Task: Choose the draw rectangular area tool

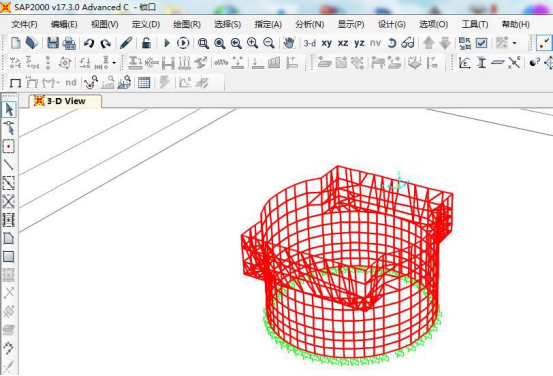Action: click(9, 256)
